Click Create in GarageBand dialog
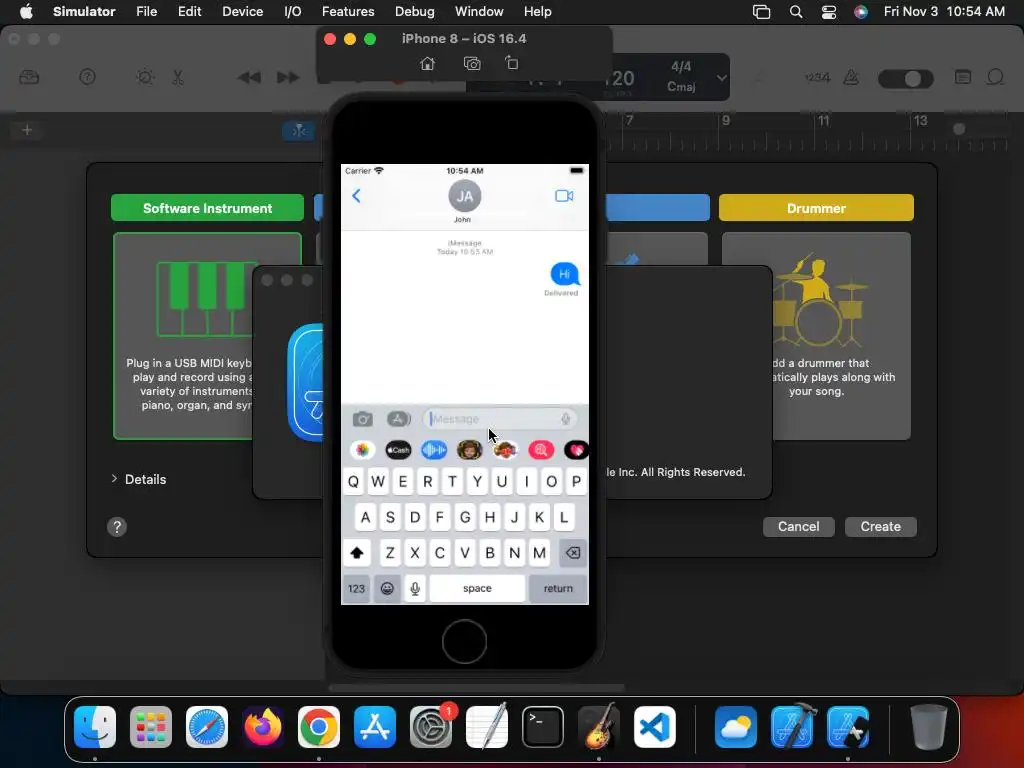This screenshot has height=768, width=1024. point(880,526)
